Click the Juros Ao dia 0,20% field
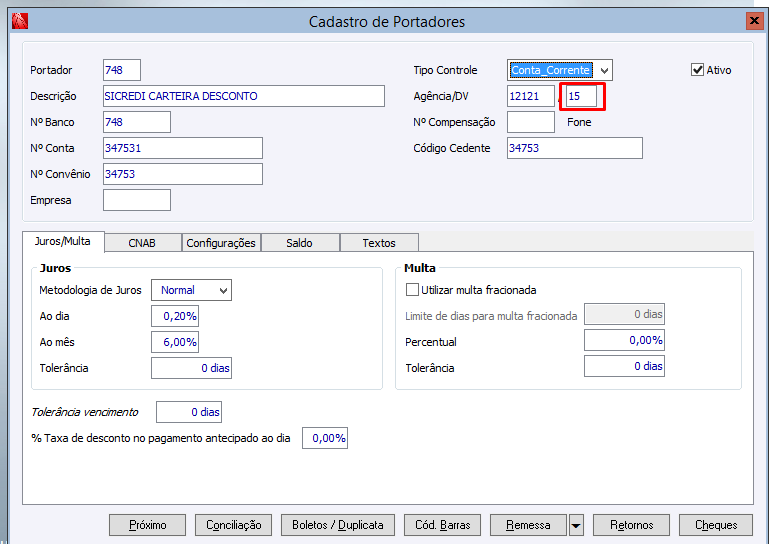 click(x=175, y=316)
